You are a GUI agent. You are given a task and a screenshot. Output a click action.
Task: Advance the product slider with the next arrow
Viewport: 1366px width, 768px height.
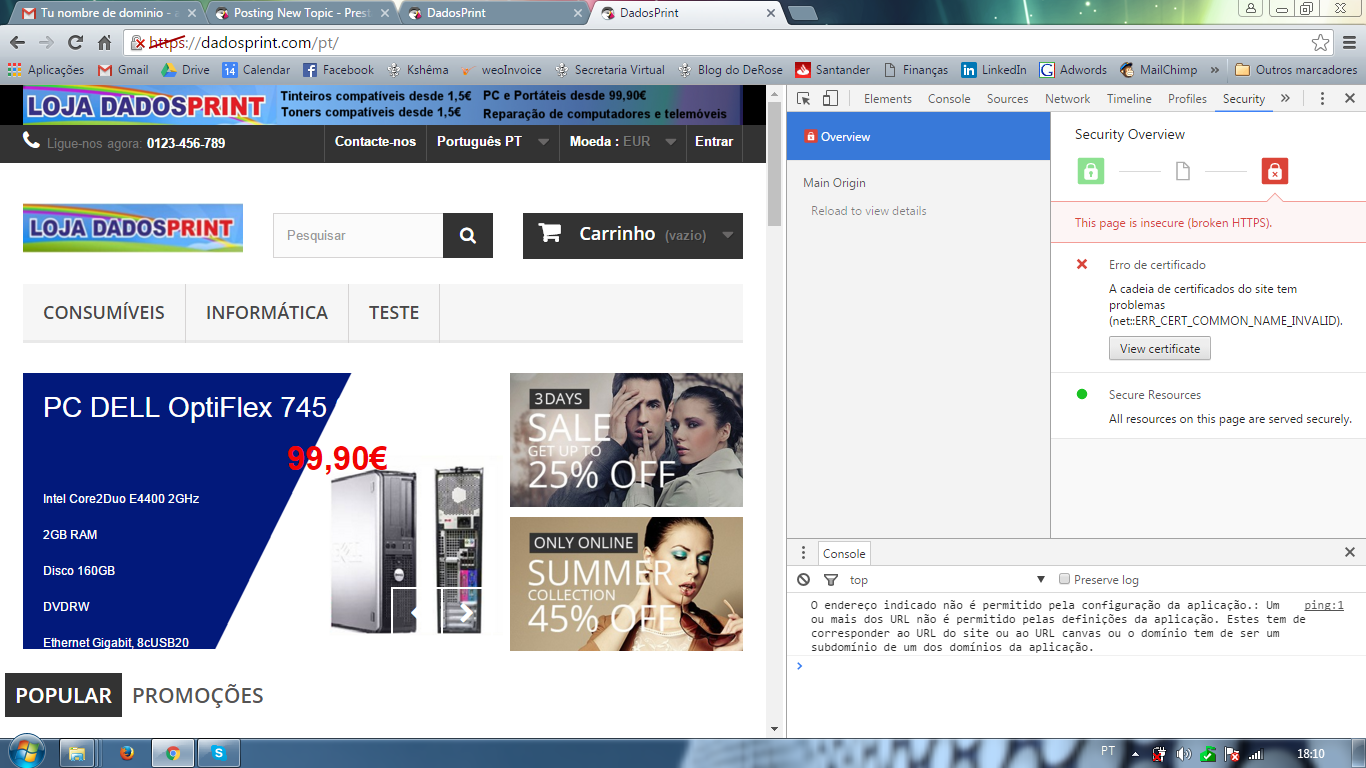tap(465, 611)
